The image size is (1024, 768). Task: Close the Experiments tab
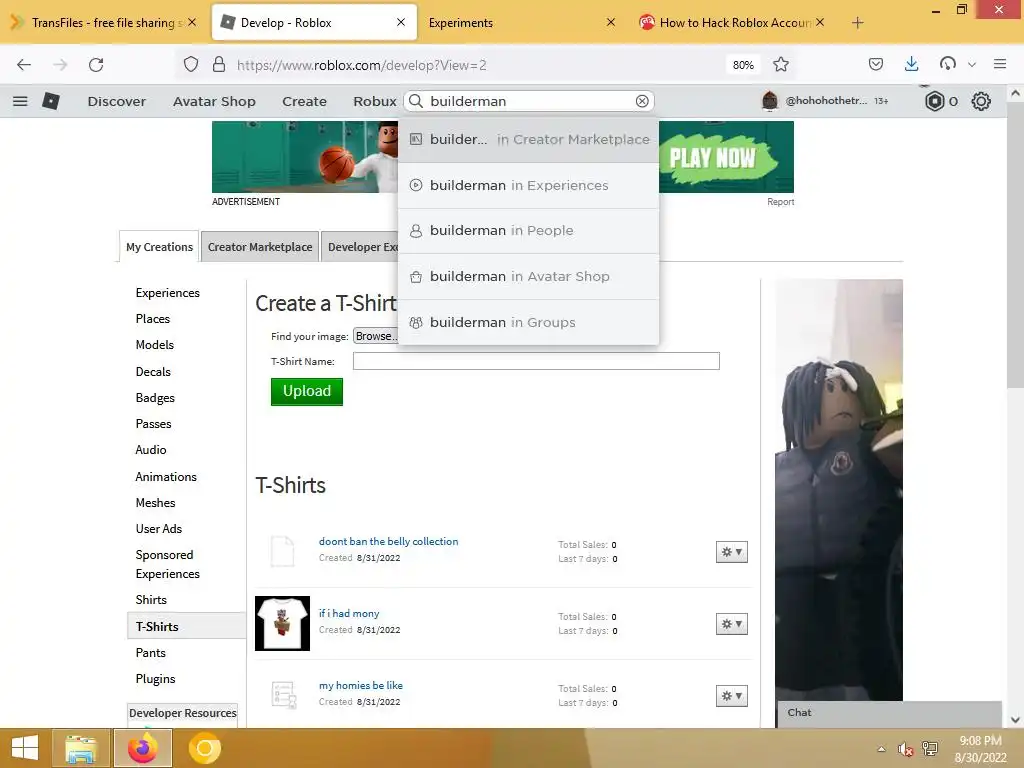tap(611, 22)
